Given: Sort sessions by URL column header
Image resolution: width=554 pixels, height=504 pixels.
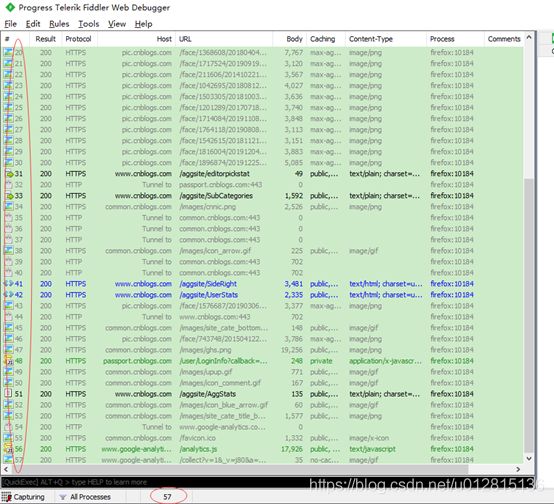Looking at the screenshot, I should [224, 39].
